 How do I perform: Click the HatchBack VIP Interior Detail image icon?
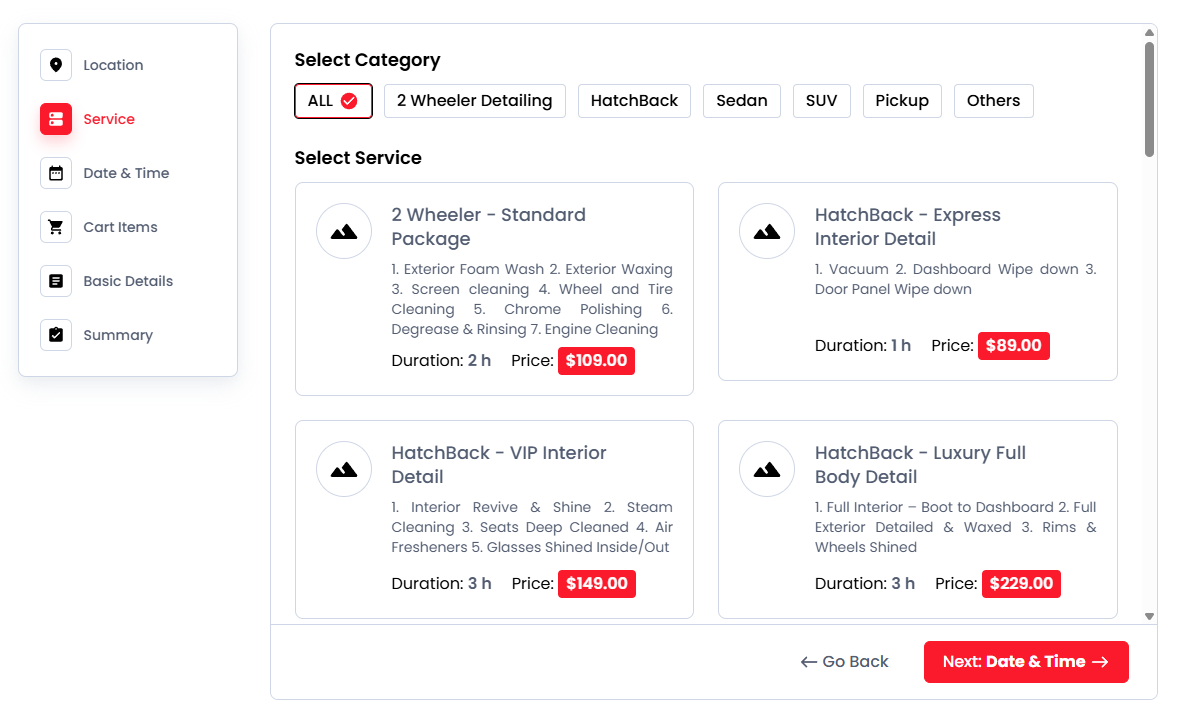point(344,469)
